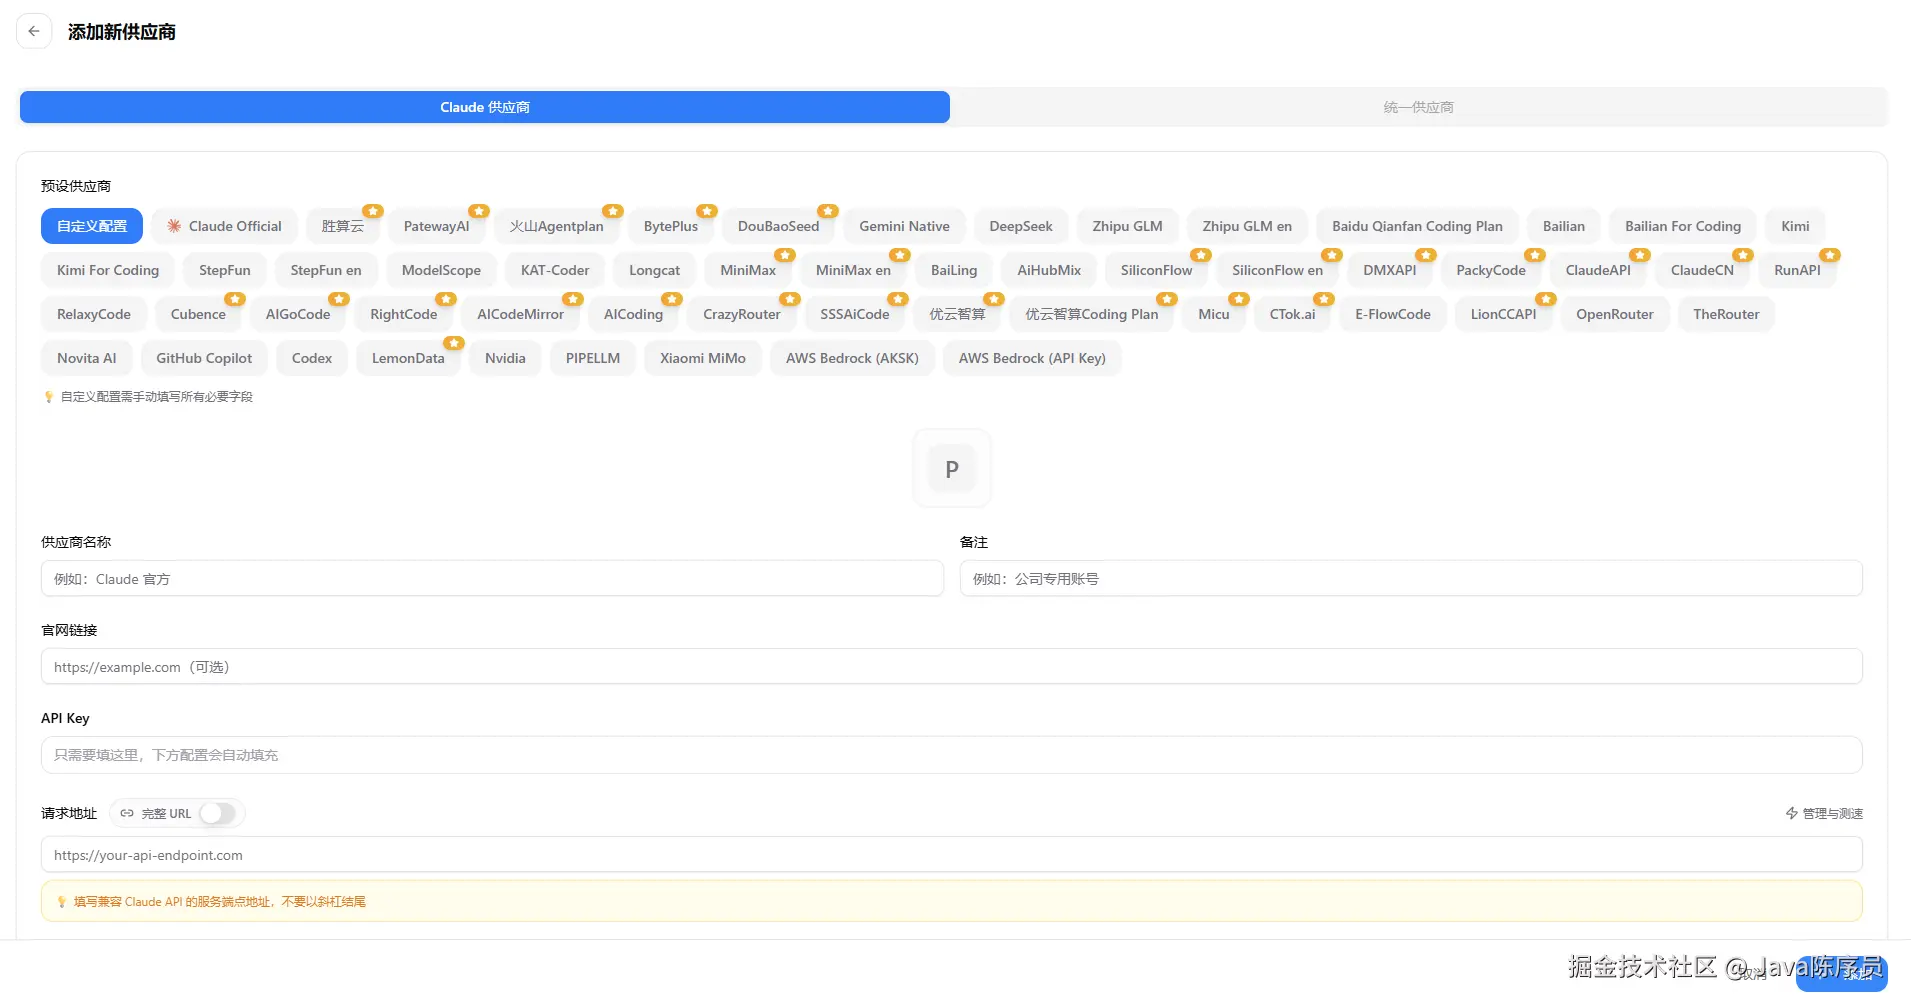The width and height of the screenshot is (1911, 1007).
Task: Pick the BaiLing preset
Action: 954,270
